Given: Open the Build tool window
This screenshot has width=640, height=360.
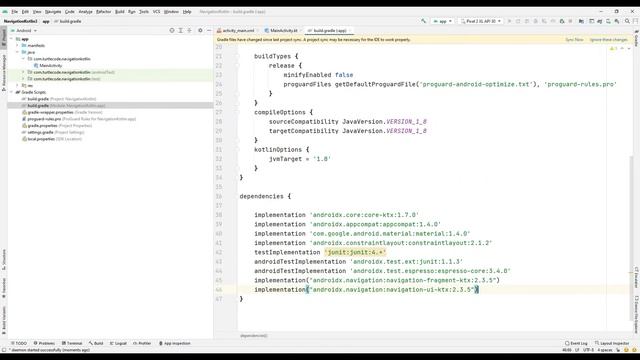Looking at the screenshot, I should pos(96,343).
